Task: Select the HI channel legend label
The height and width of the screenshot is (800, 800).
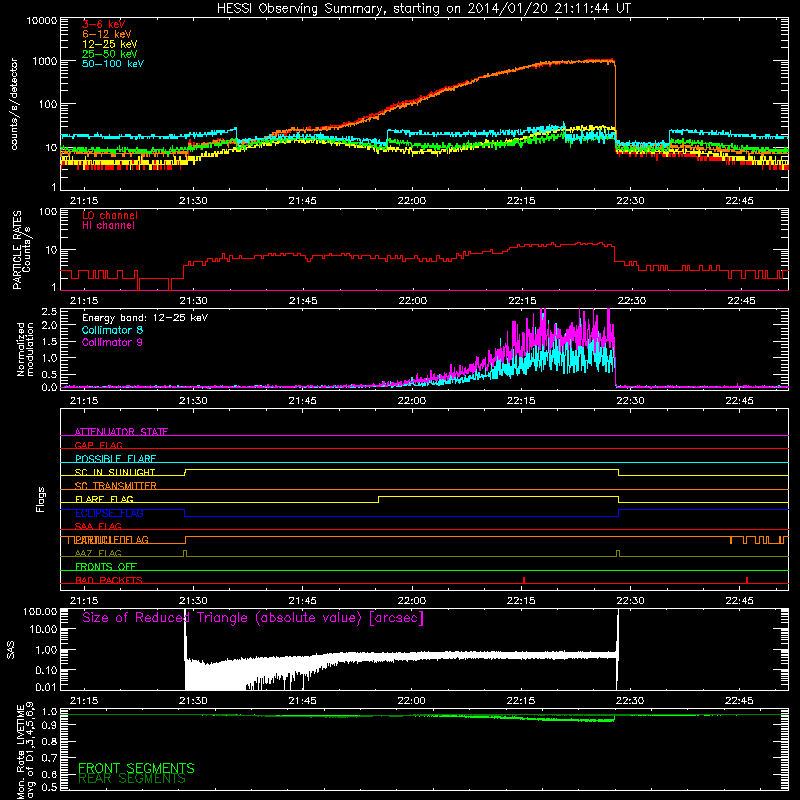Action: (x=108, y=226)
